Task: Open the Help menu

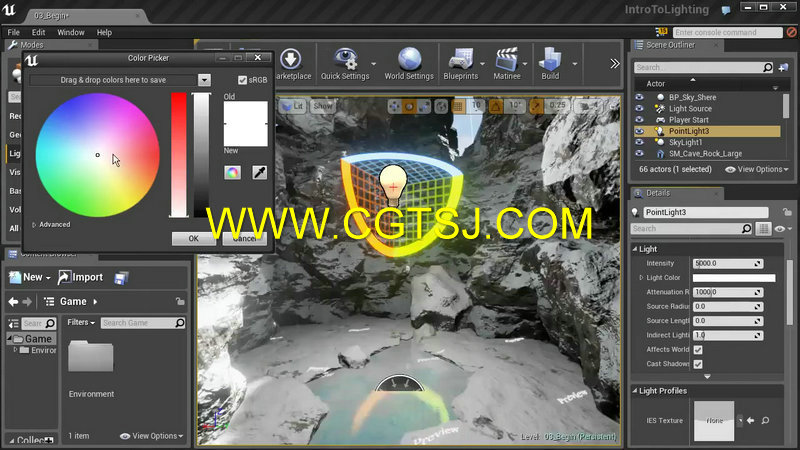Action: click(104, 32)
